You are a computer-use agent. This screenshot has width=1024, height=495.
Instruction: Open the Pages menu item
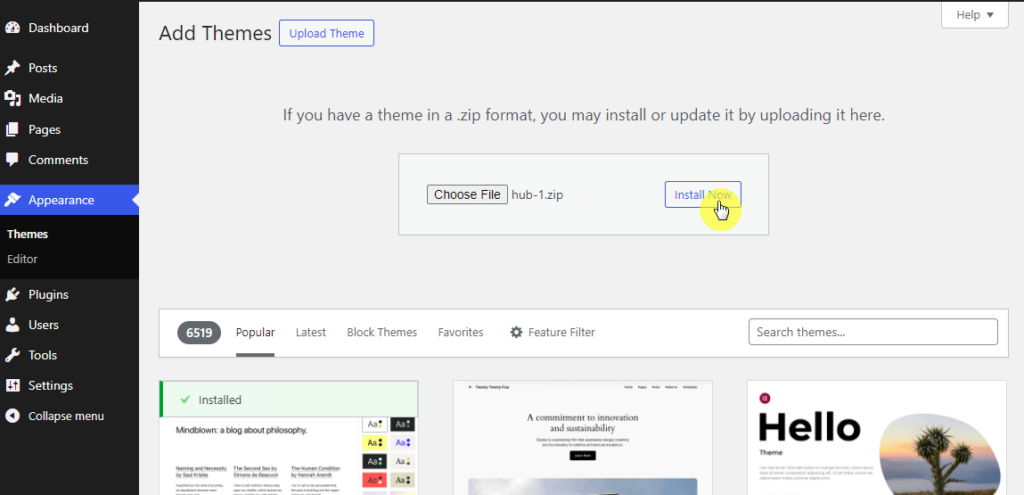pyautogui.click(x=44, y=129)
